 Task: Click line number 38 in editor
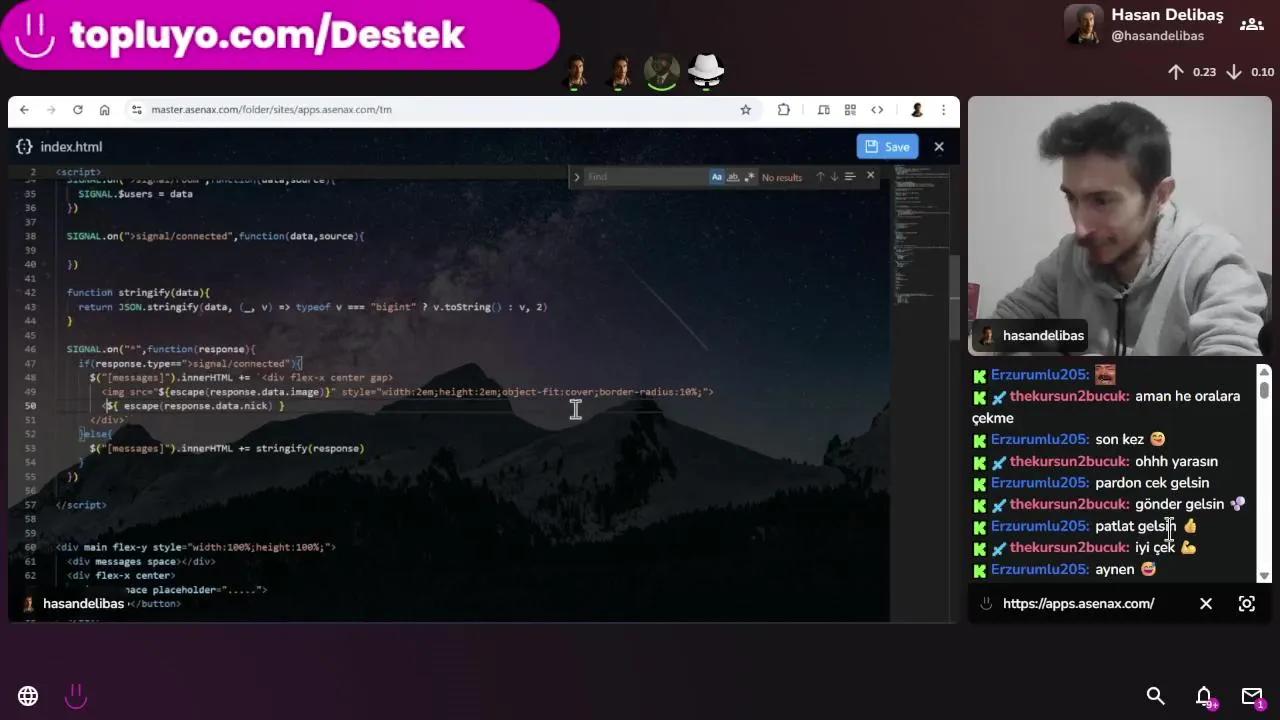point(30,236)
